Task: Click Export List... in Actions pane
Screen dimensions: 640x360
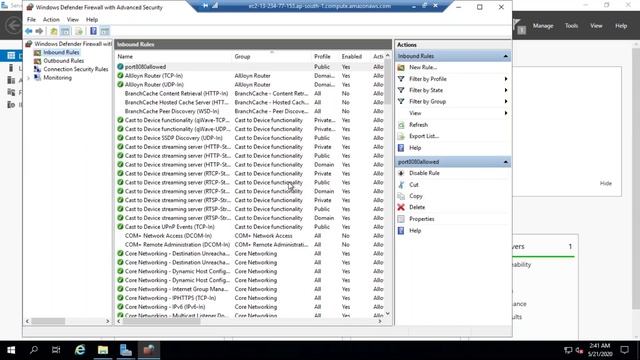Action: point(424,136)
